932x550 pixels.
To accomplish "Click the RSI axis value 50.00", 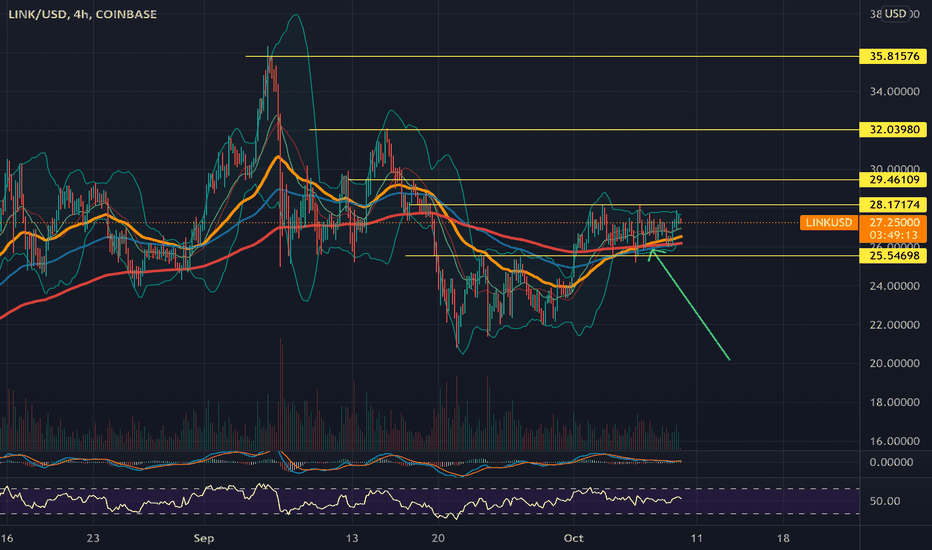I will click(884, 501).
